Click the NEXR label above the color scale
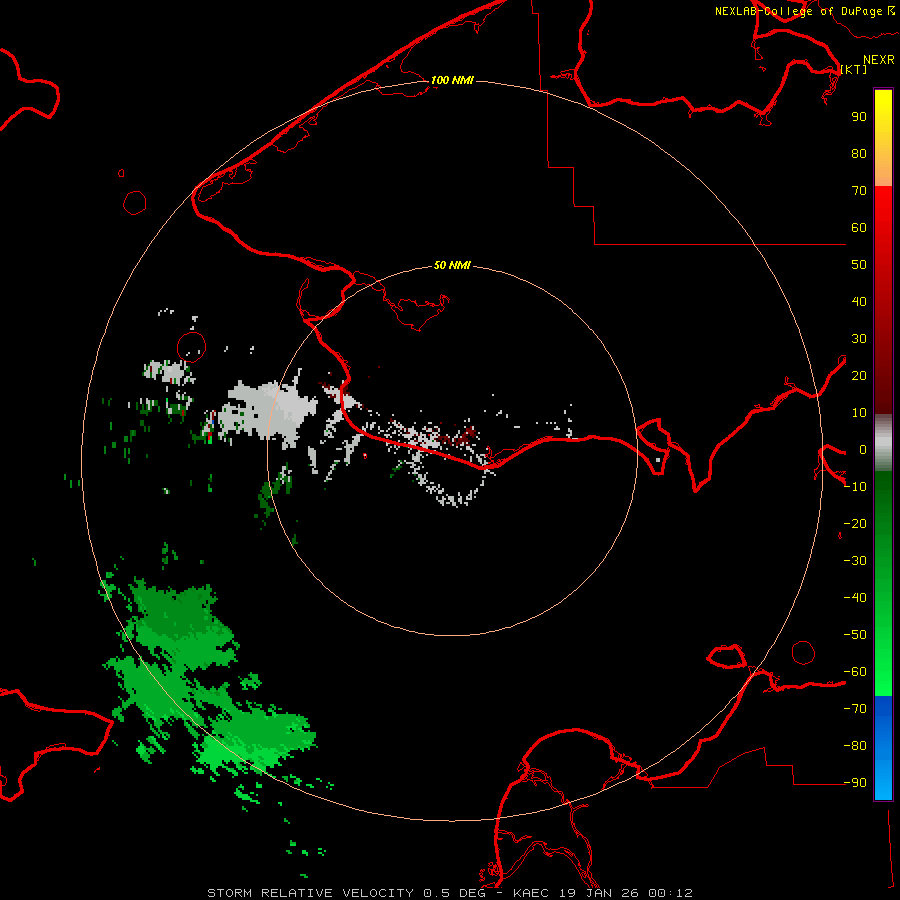 [879, 60]
